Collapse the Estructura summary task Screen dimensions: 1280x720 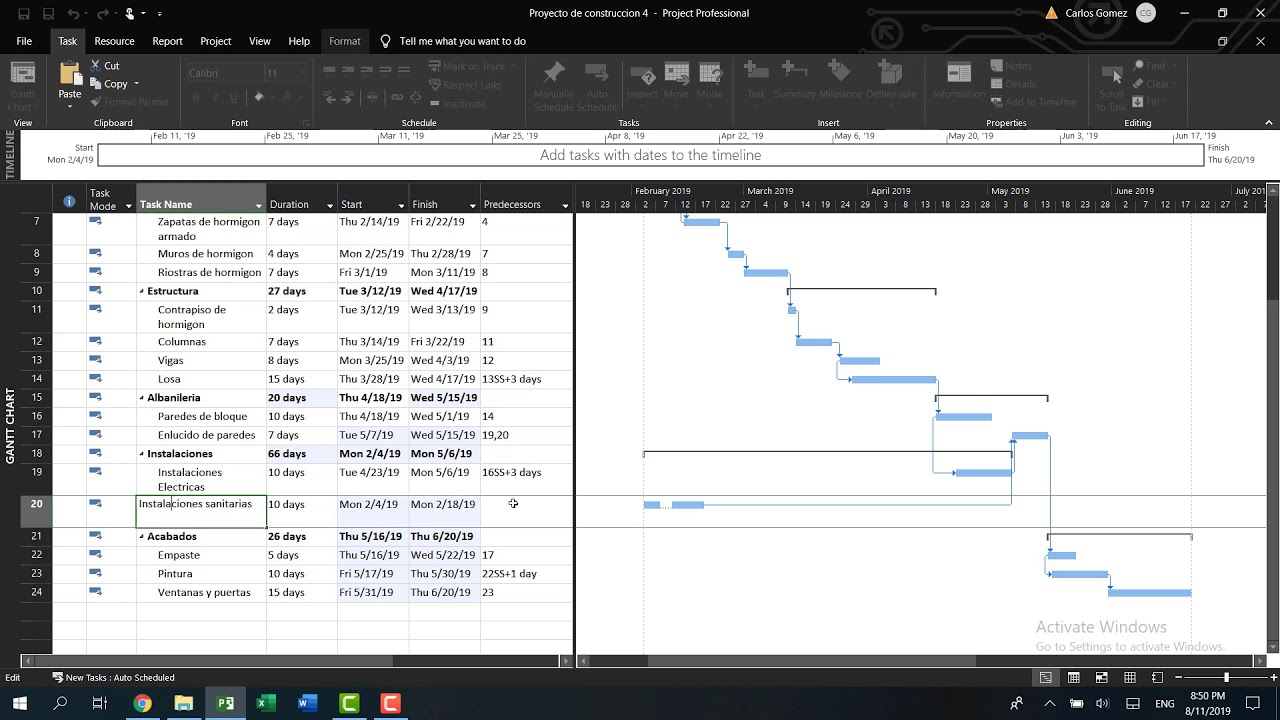142,291
